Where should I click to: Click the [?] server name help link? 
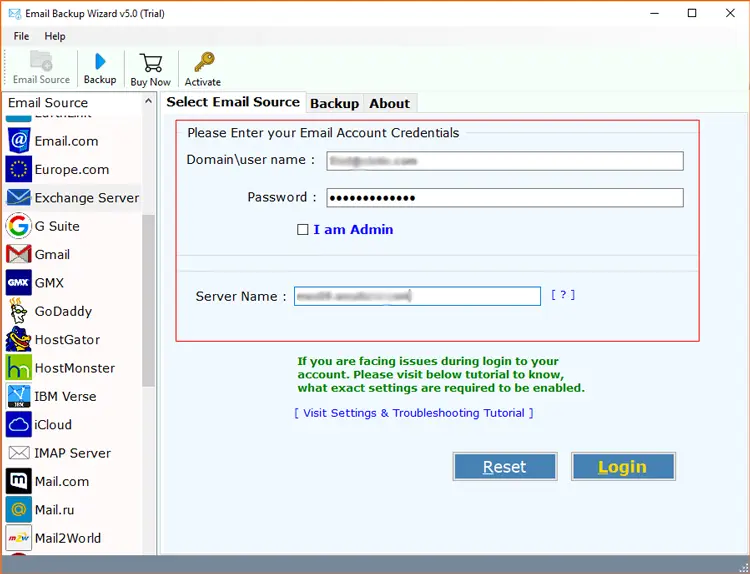point(562,295)
